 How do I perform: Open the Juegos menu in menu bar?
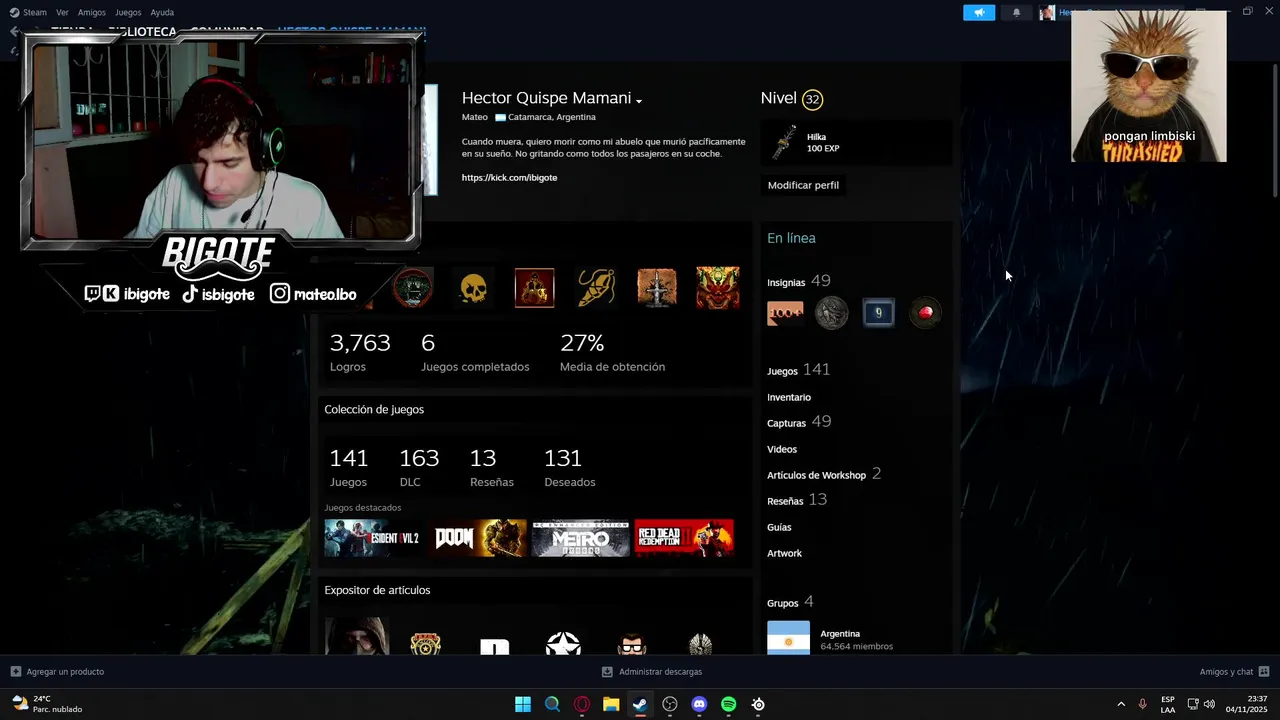128,12
